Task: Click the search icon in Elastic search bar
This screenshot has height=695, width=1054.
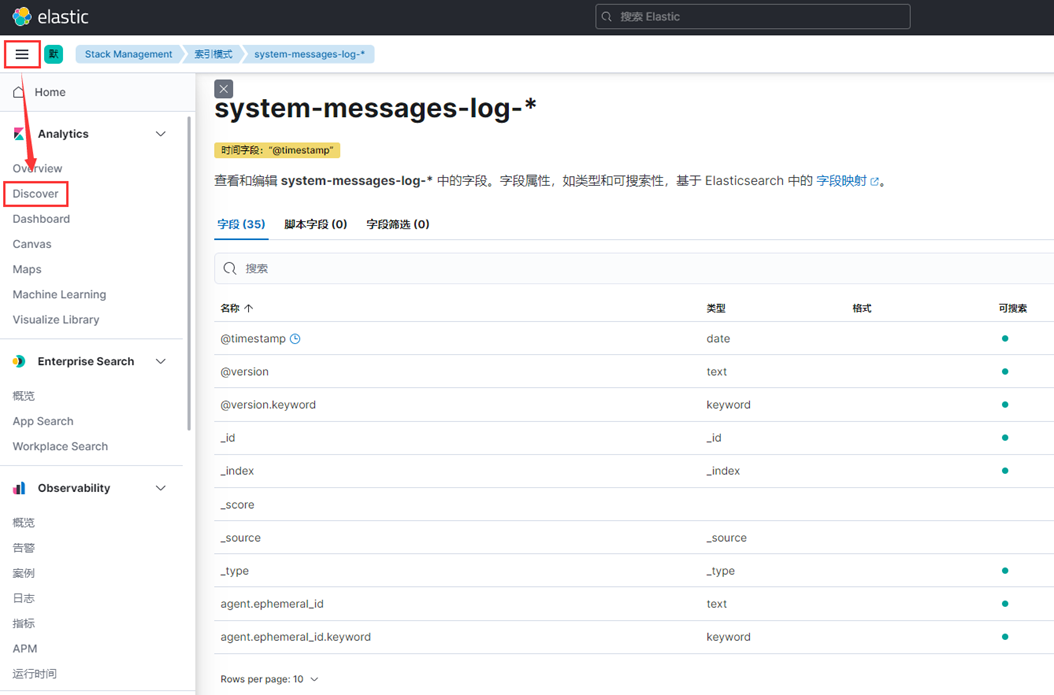Action: (x=606, y=17)
